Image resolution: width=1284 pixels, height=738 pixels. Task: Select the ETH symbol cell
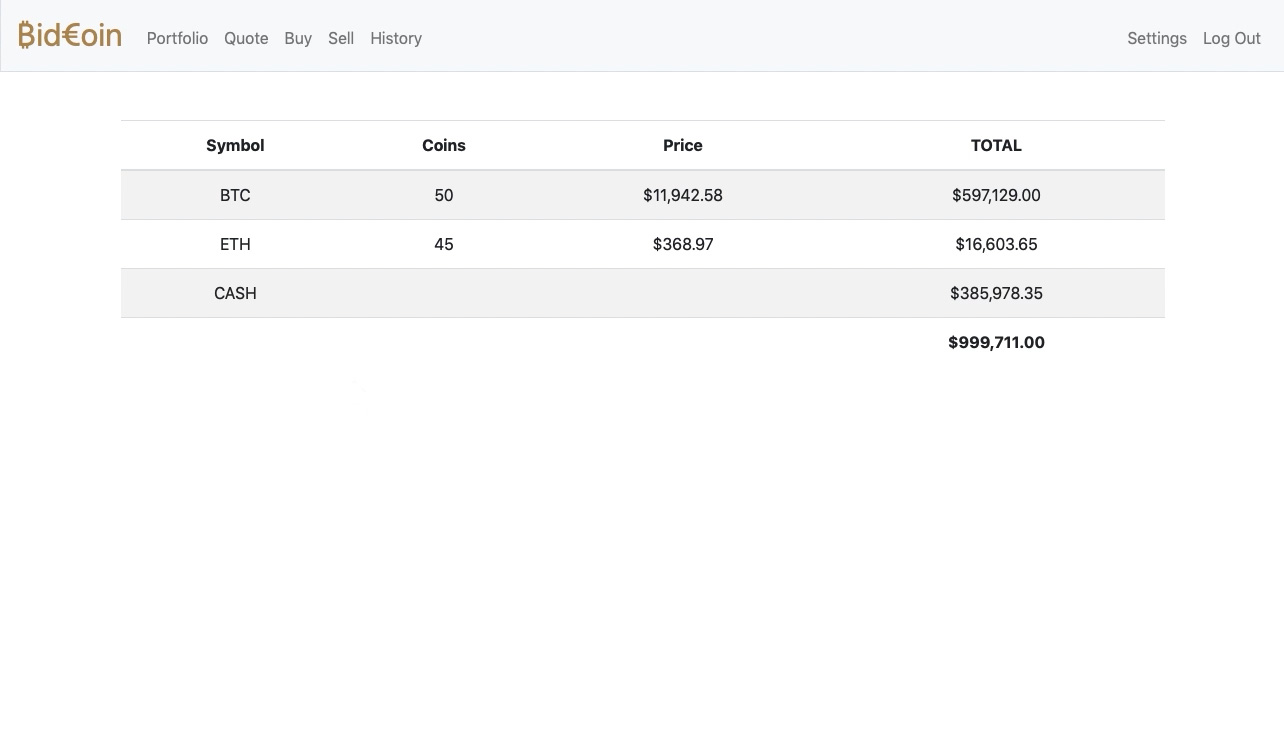click(235, 244)
